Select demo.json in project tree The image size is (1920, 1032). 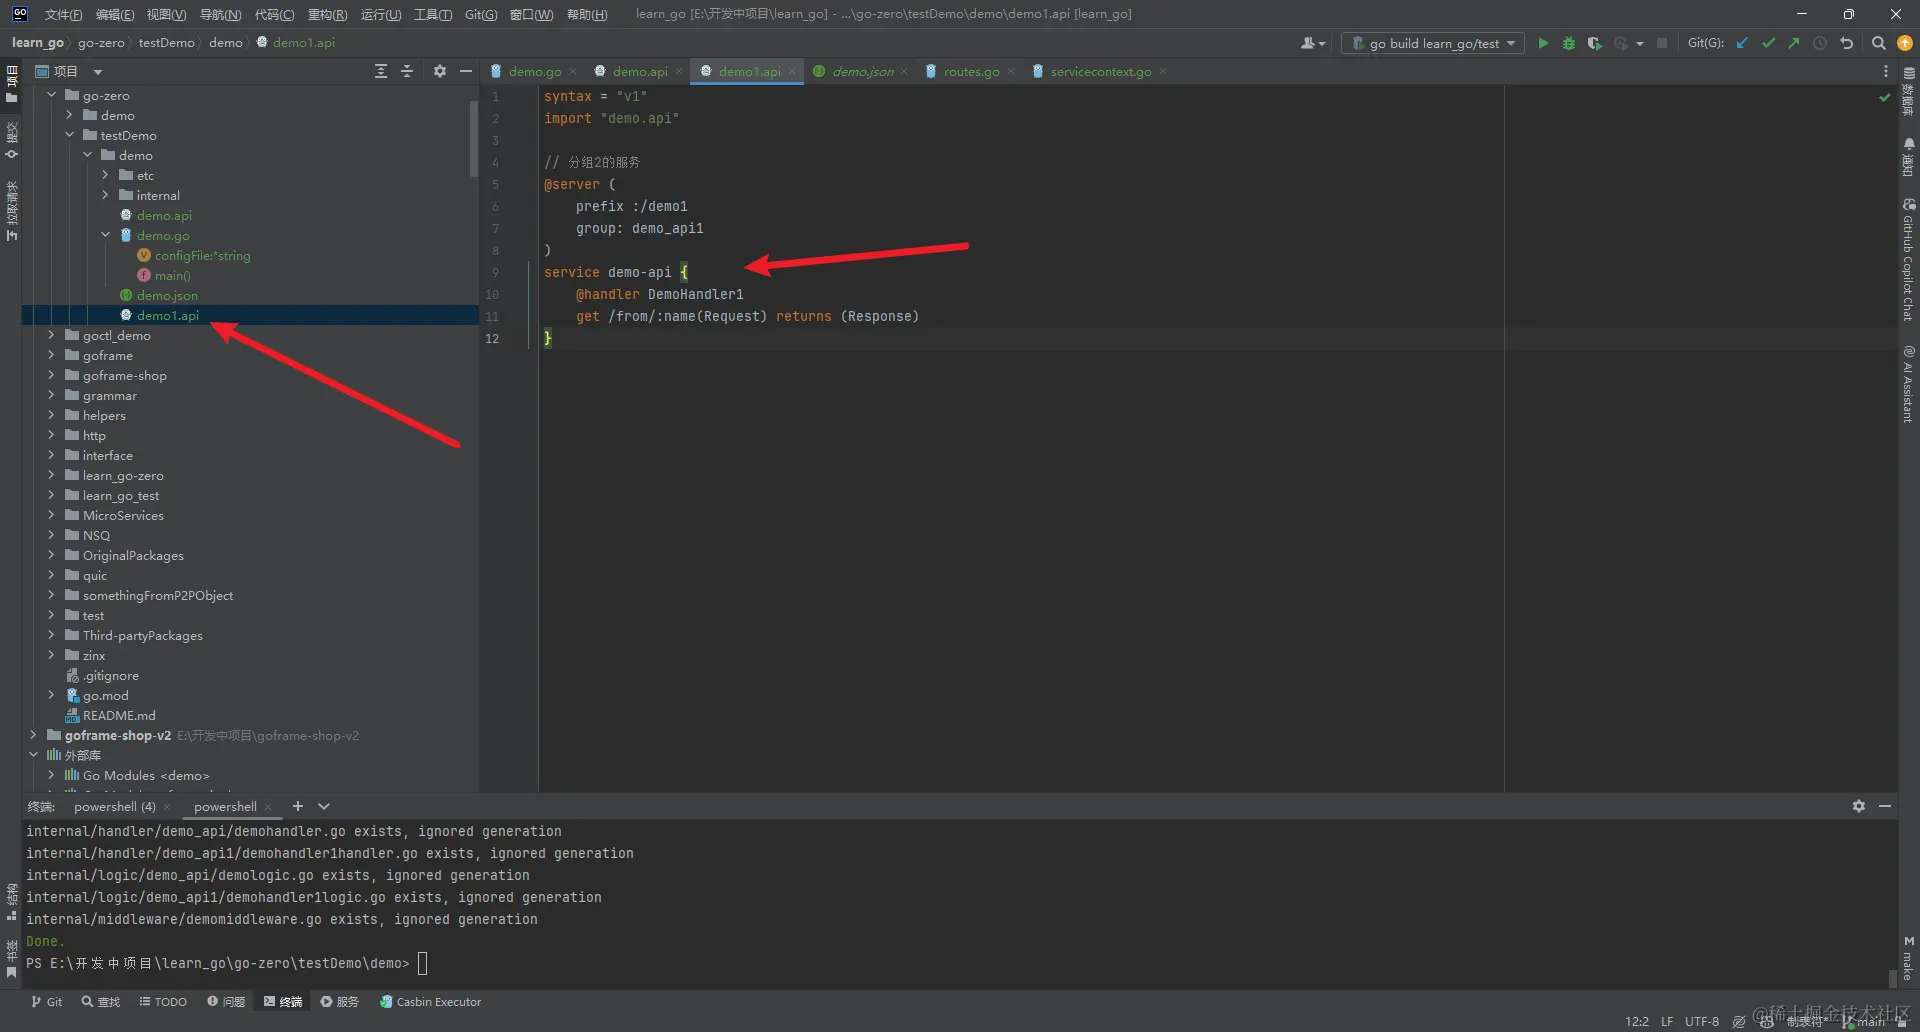click(167, 295)
